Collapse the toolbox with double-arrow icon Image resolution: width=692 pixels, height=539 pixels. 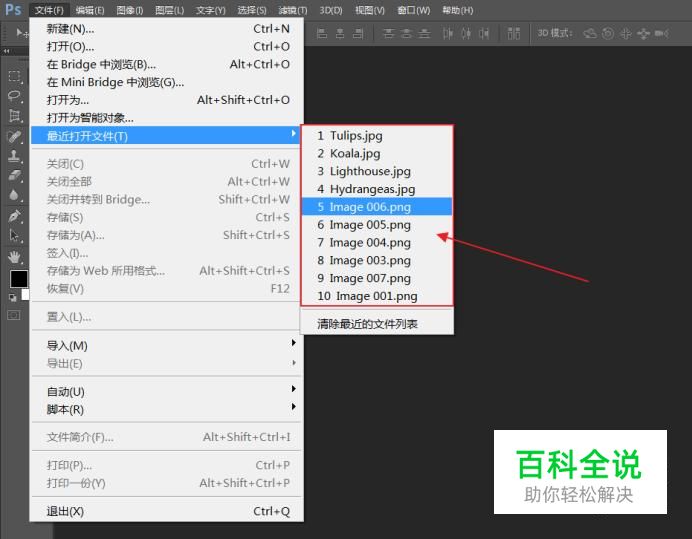coord(6,51)
